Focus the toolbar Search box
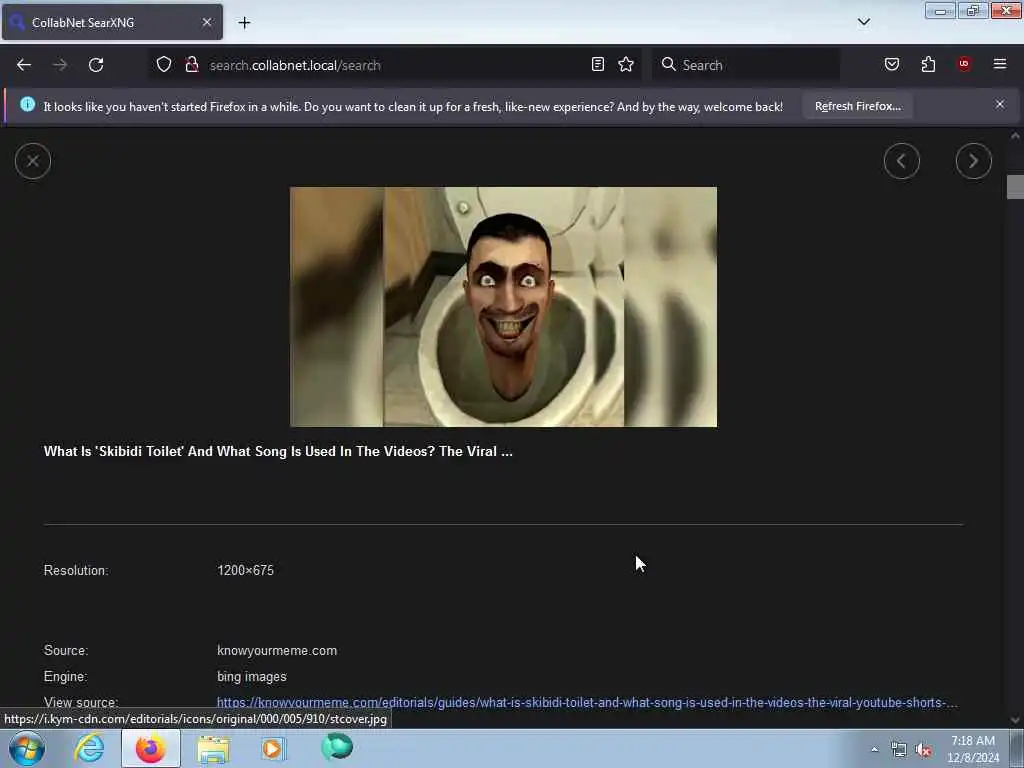Image resolution: width=1024 pixels, height=768 pixels. click(746, 65)
